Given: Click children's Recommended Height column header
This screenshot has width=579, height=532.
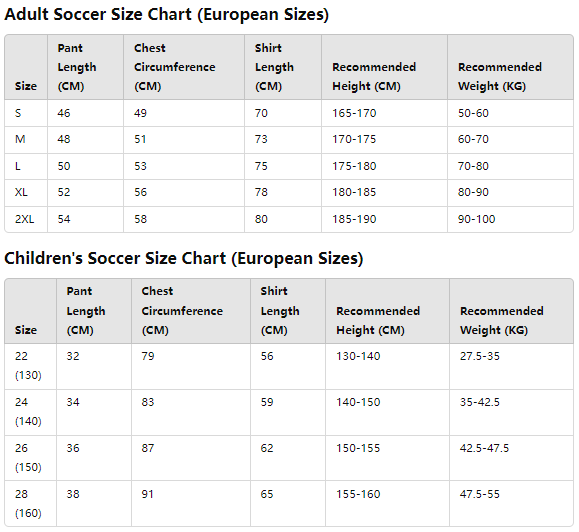Looking at the screenshot, I should 387,311.
